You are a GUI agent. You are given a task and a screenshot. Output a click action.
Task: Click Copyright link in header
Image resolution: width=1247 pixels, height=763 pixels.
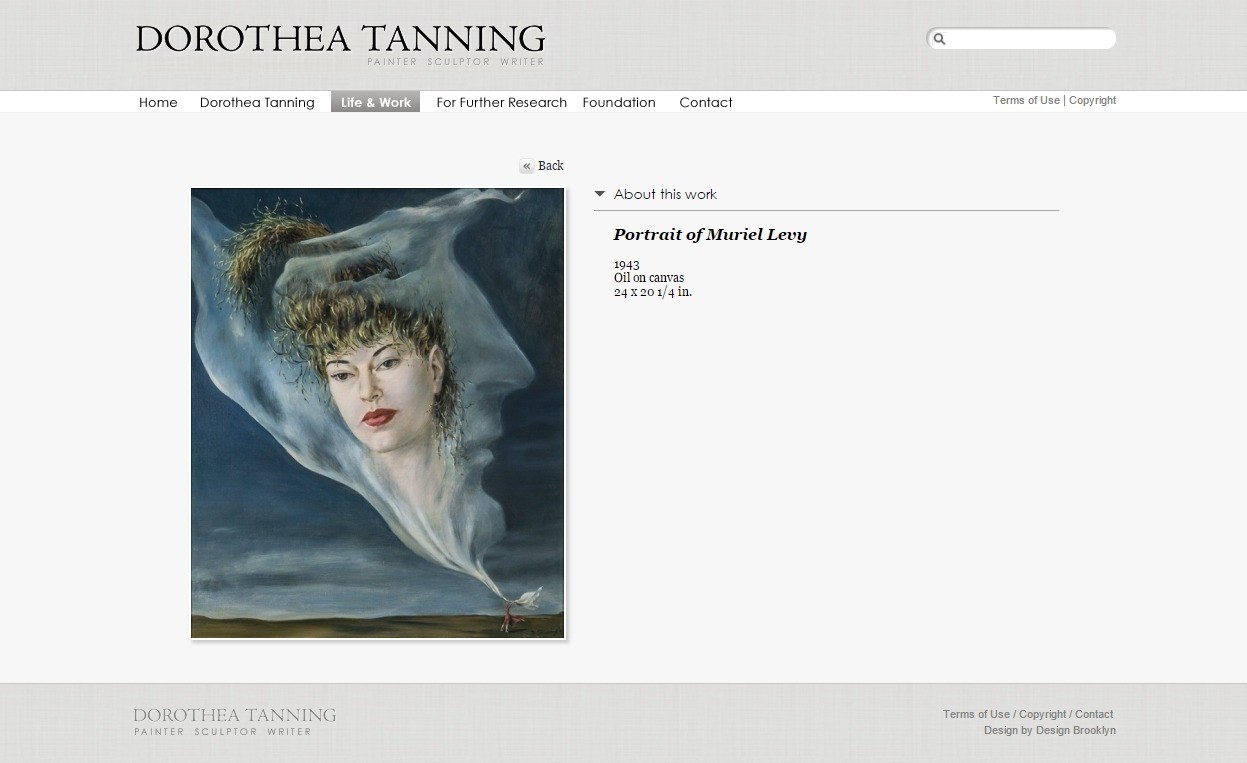pyautogui.click(x=1092, y=100)
